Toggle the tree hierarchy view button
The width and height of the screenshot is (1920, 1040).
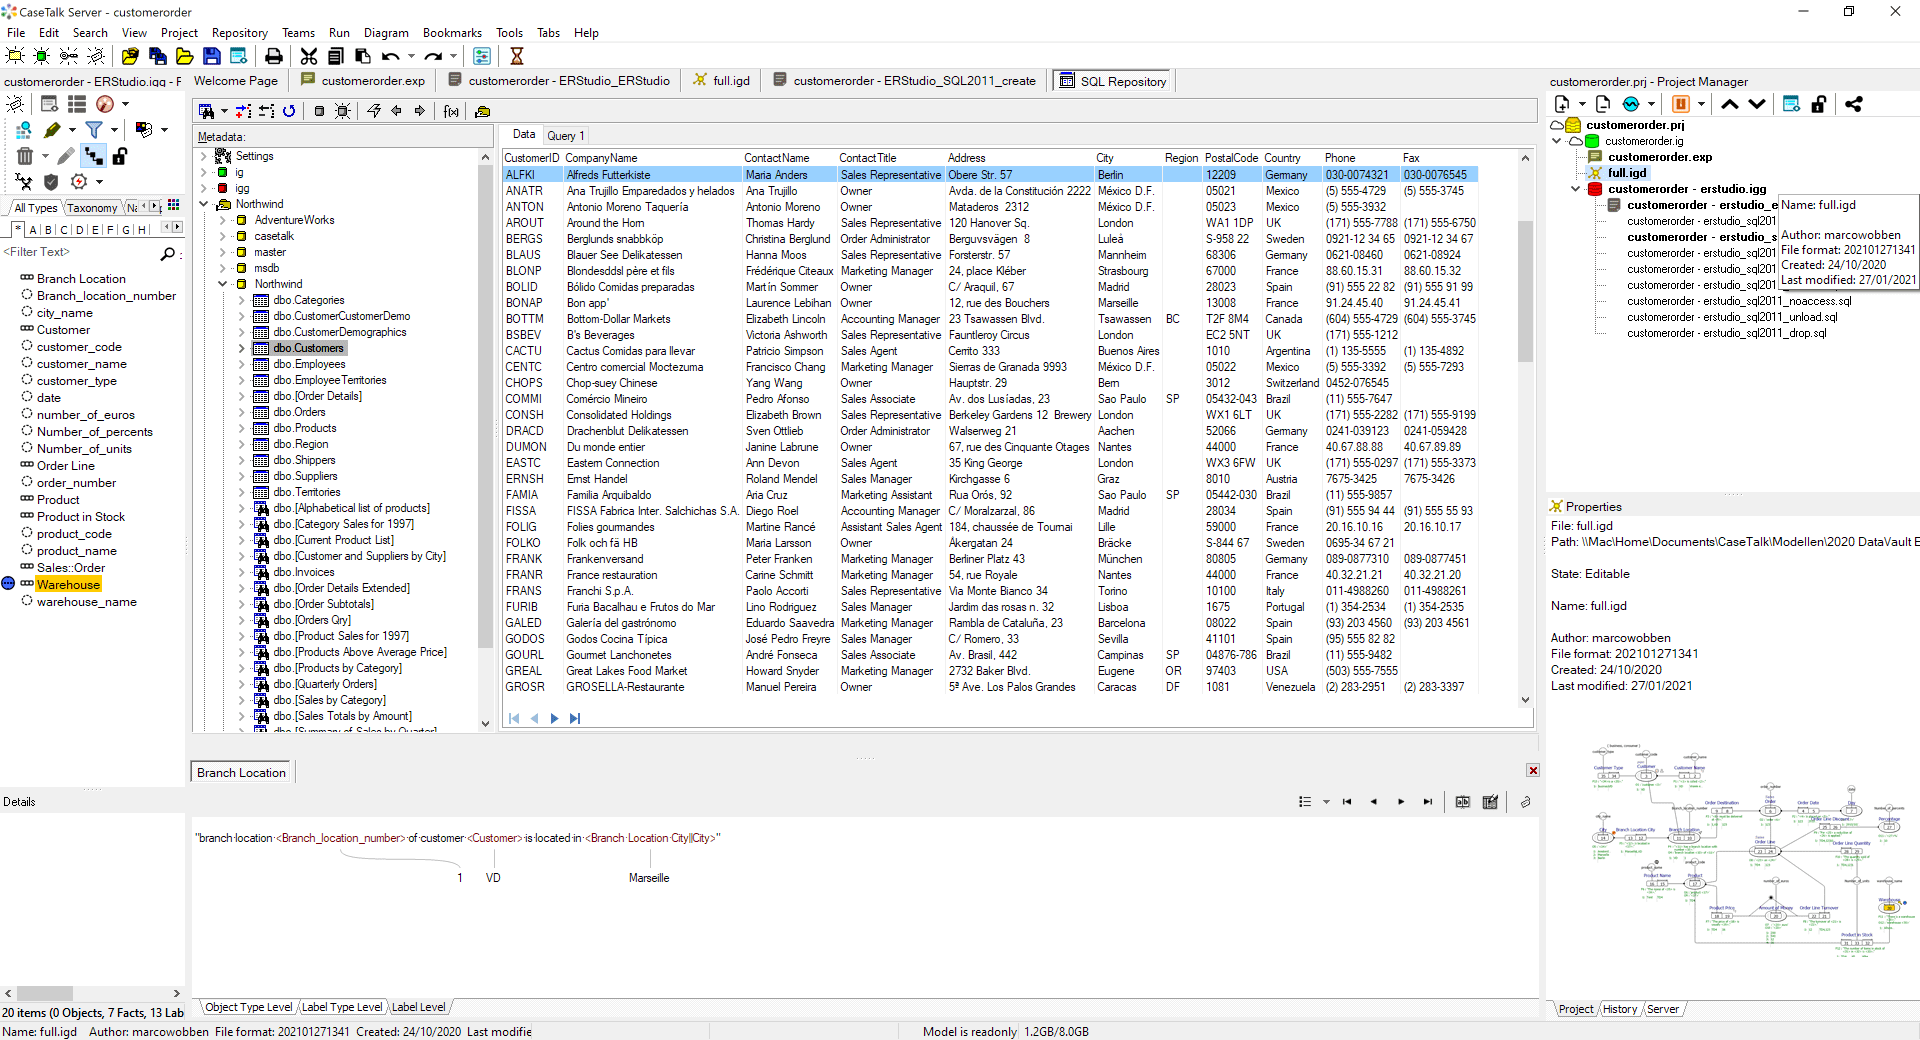tap(94, 155)
